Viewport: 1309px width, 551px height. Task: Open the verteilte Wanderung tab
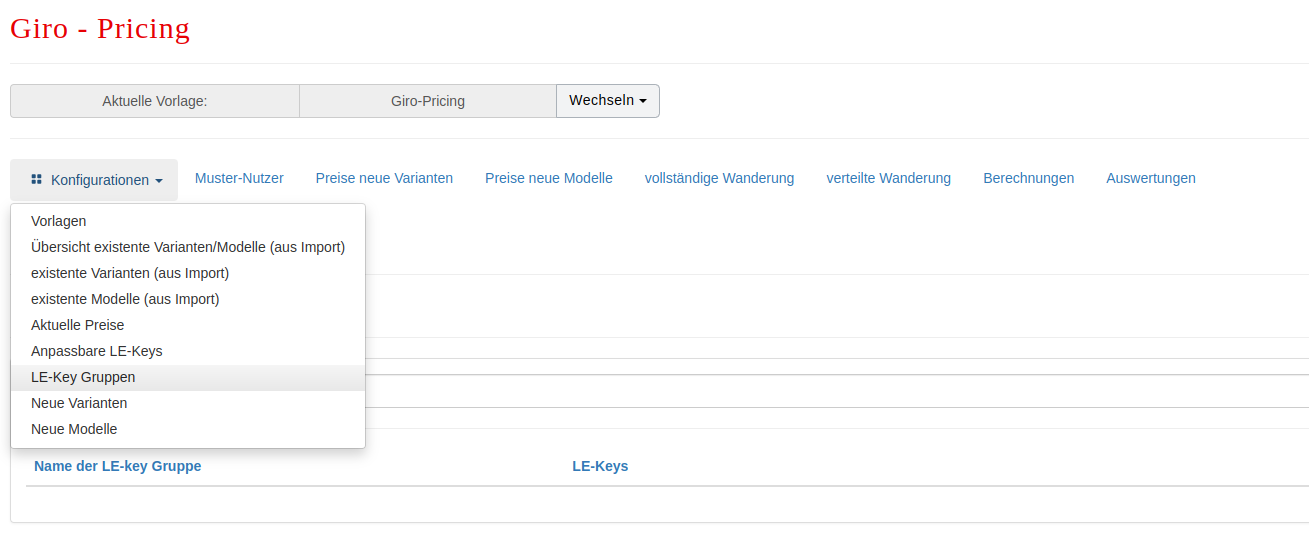coord(889,178)
